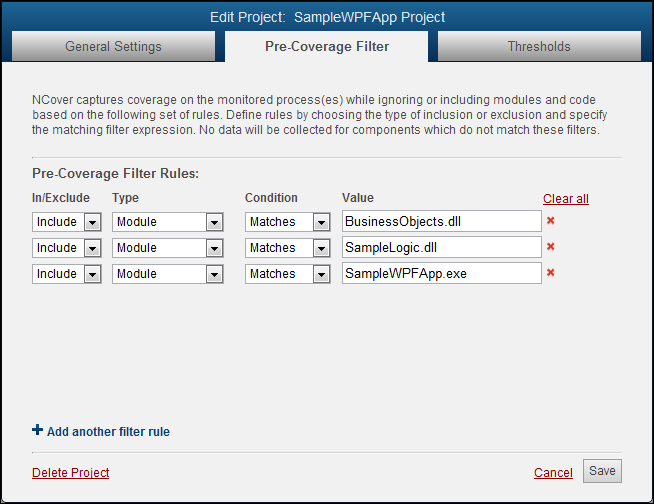Expand Condition dropdown for BusinessObjects.dll row
The image size is (654, 504).
(x=321, y=222)
